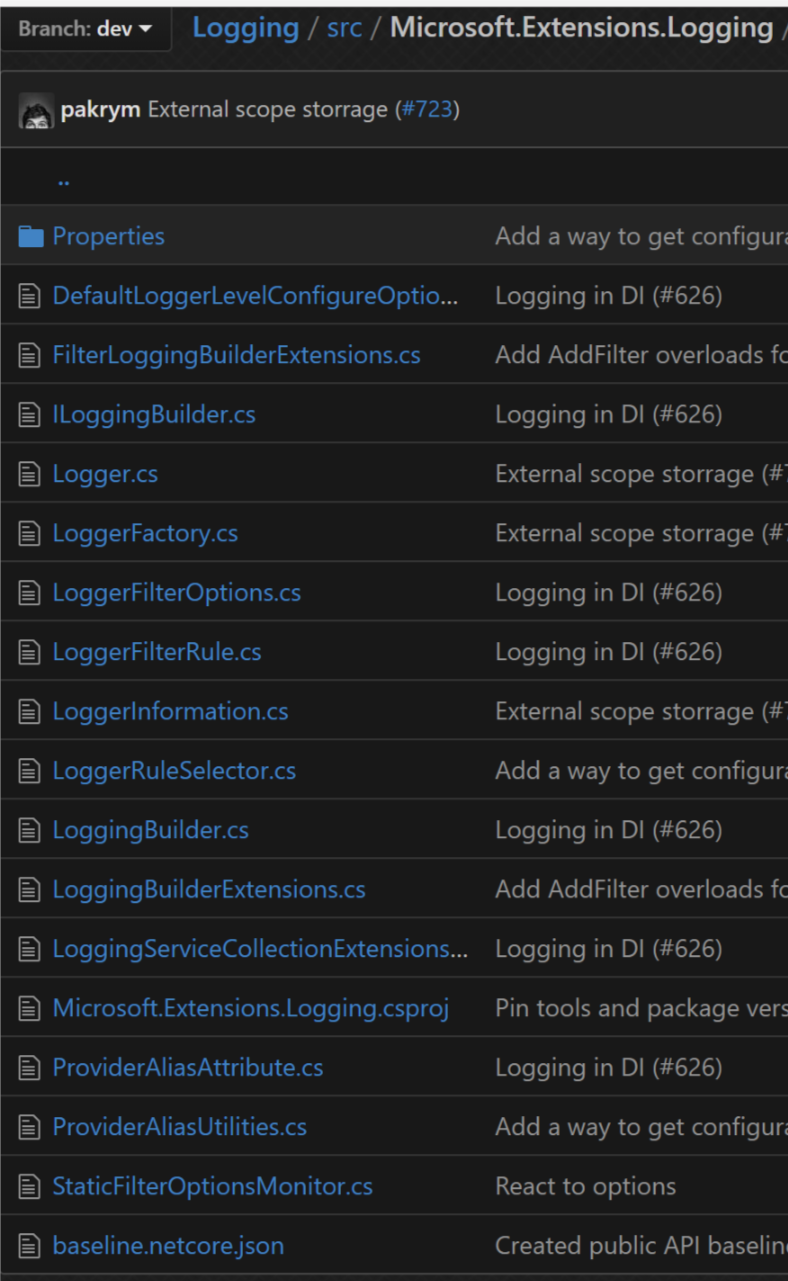
Task: Open 'Logging in DI (#626)' commit for LoggingBuilder.cs
Action: (608, 830)
